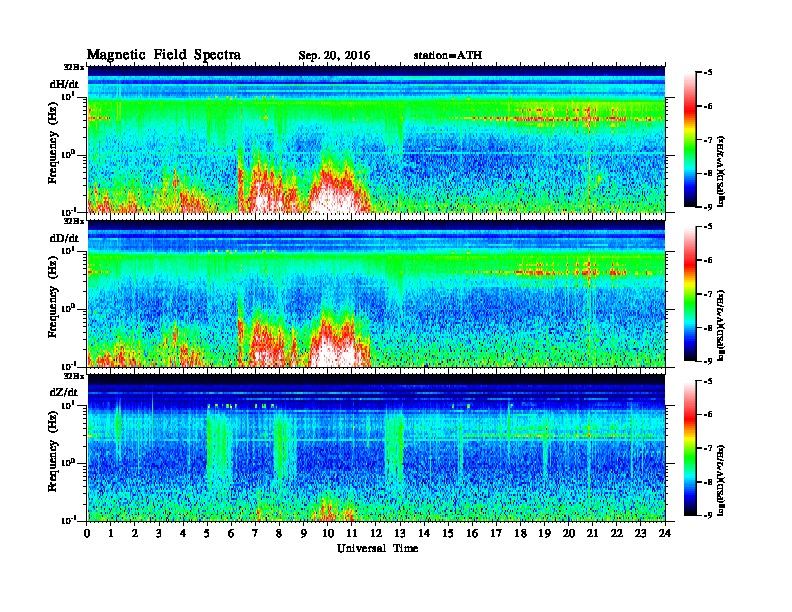Select the "dD/dt" panel label
Screen dimensions: 792x612
pos(64,238)
